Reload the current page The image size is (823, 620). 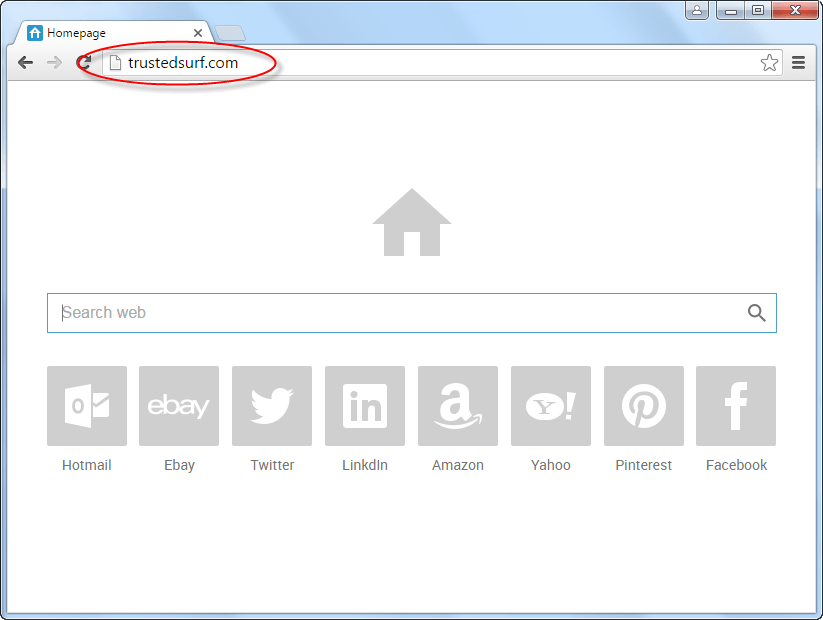pyautogui.click(x=84, y=63)
